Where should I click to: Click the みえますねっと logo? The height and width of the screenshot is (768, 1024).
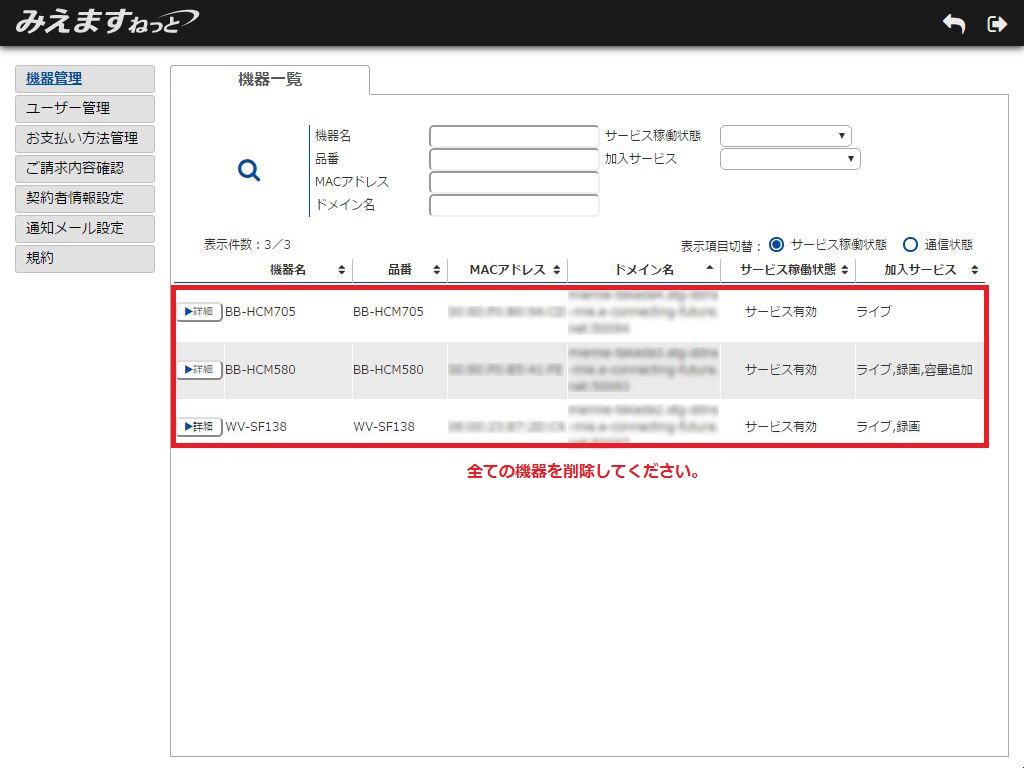pyautogui.click(x=106, y=22)
